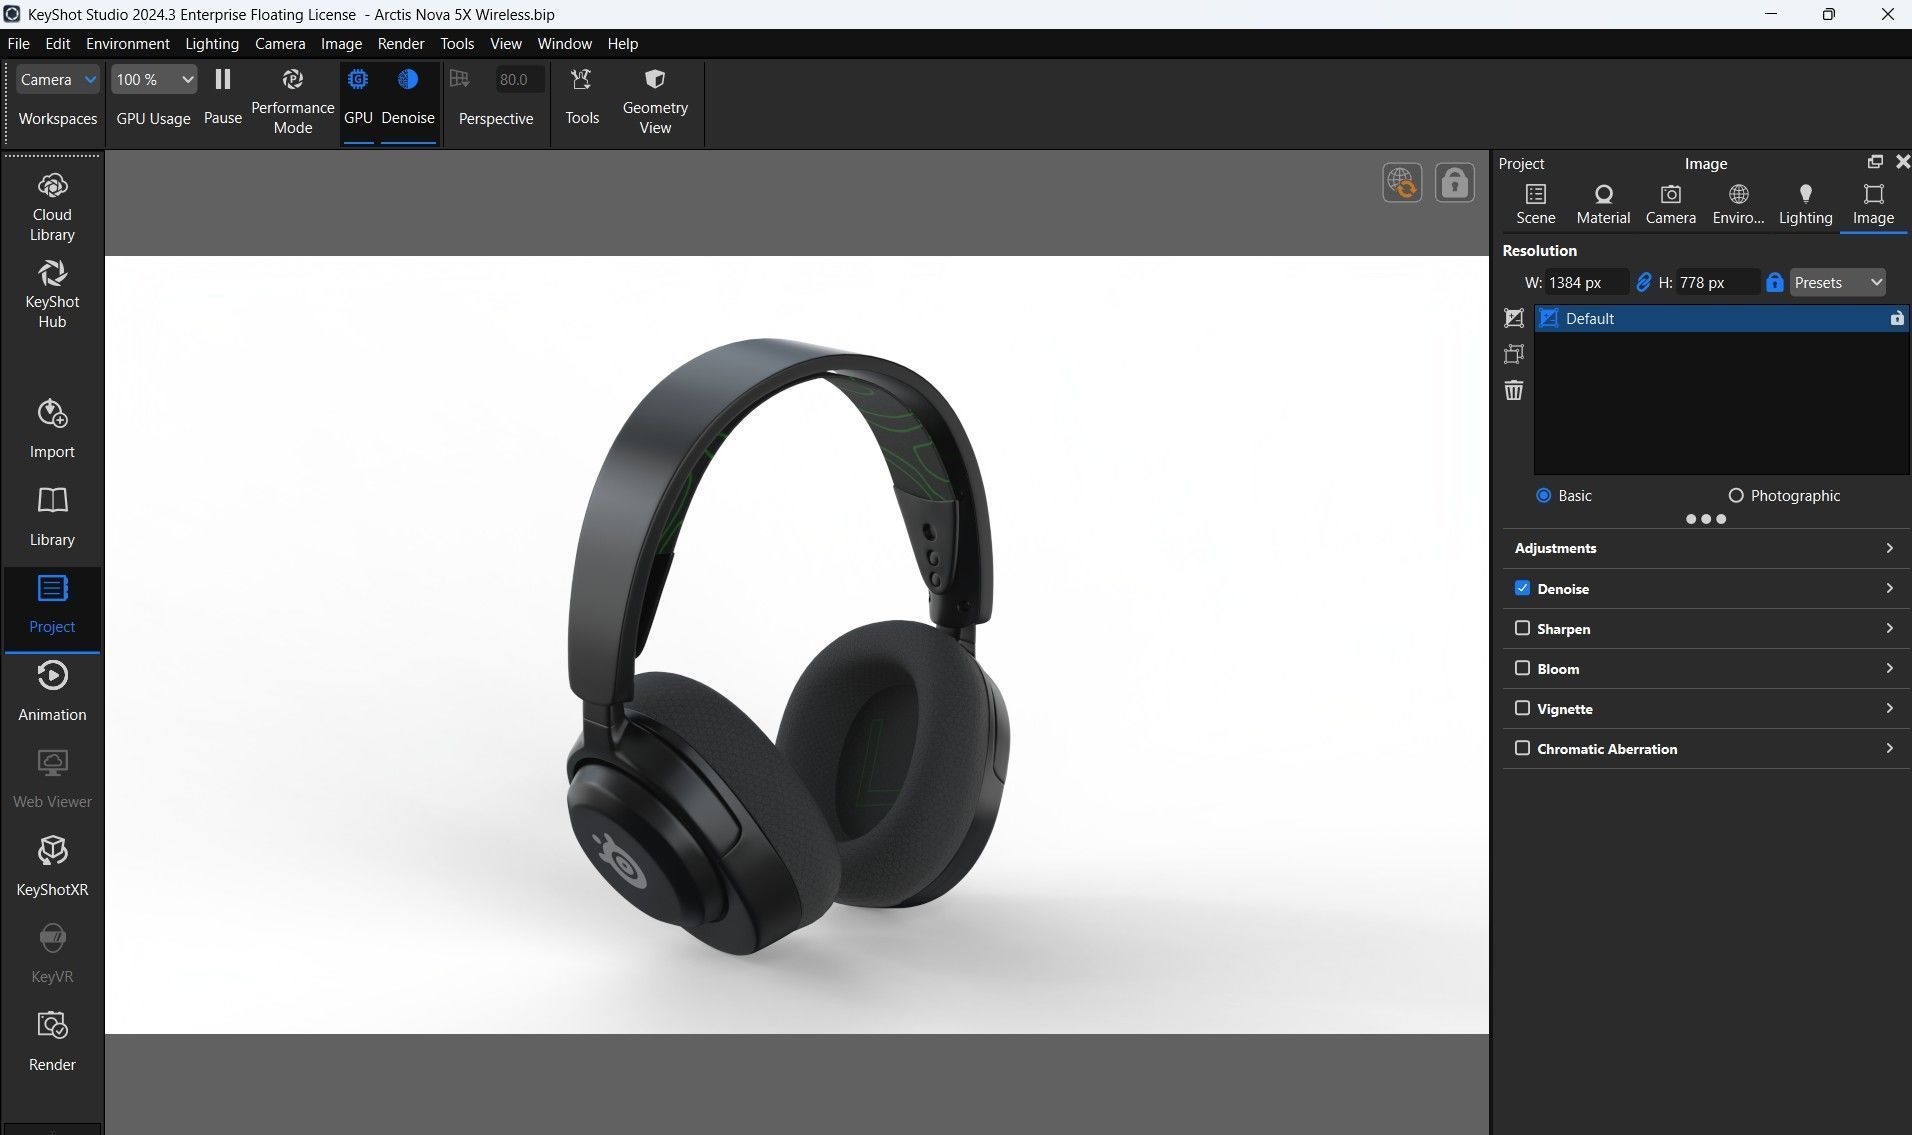Add a new image style
The height and width of the screenshot is (1135, 1912).
(x=1514, y=318)
